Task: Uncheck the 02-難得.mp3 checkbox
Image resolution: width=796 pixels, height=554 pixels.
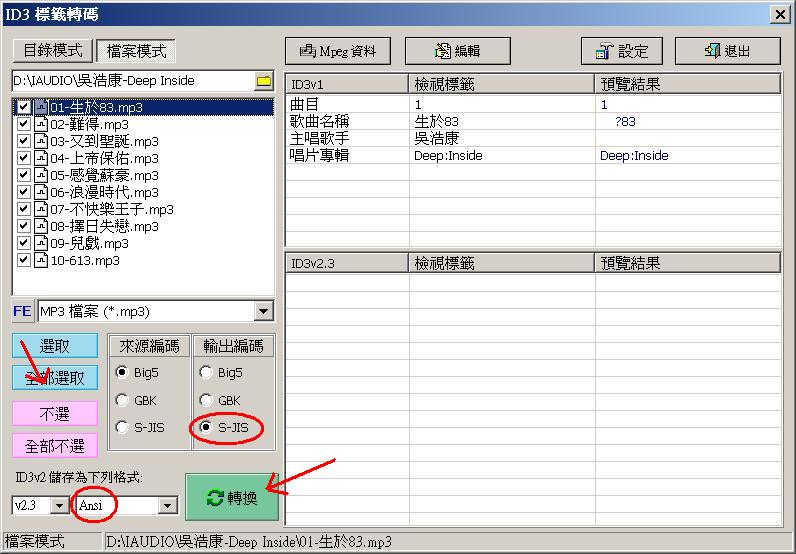Action: tap(24, 124)
